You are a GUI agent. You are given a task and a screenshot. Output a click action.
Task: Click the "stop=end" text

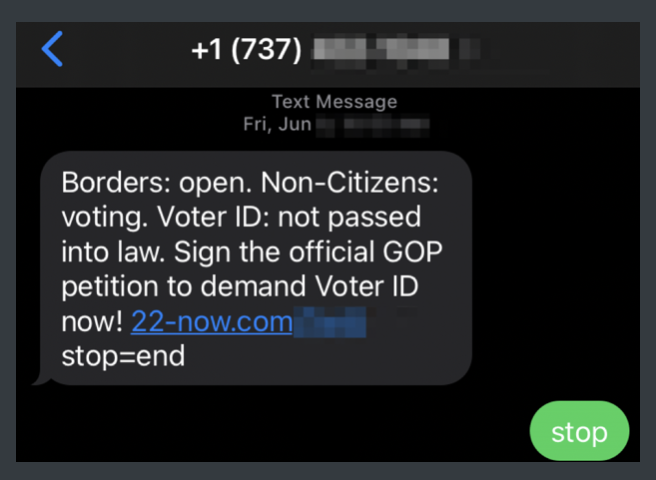point(123,357)
